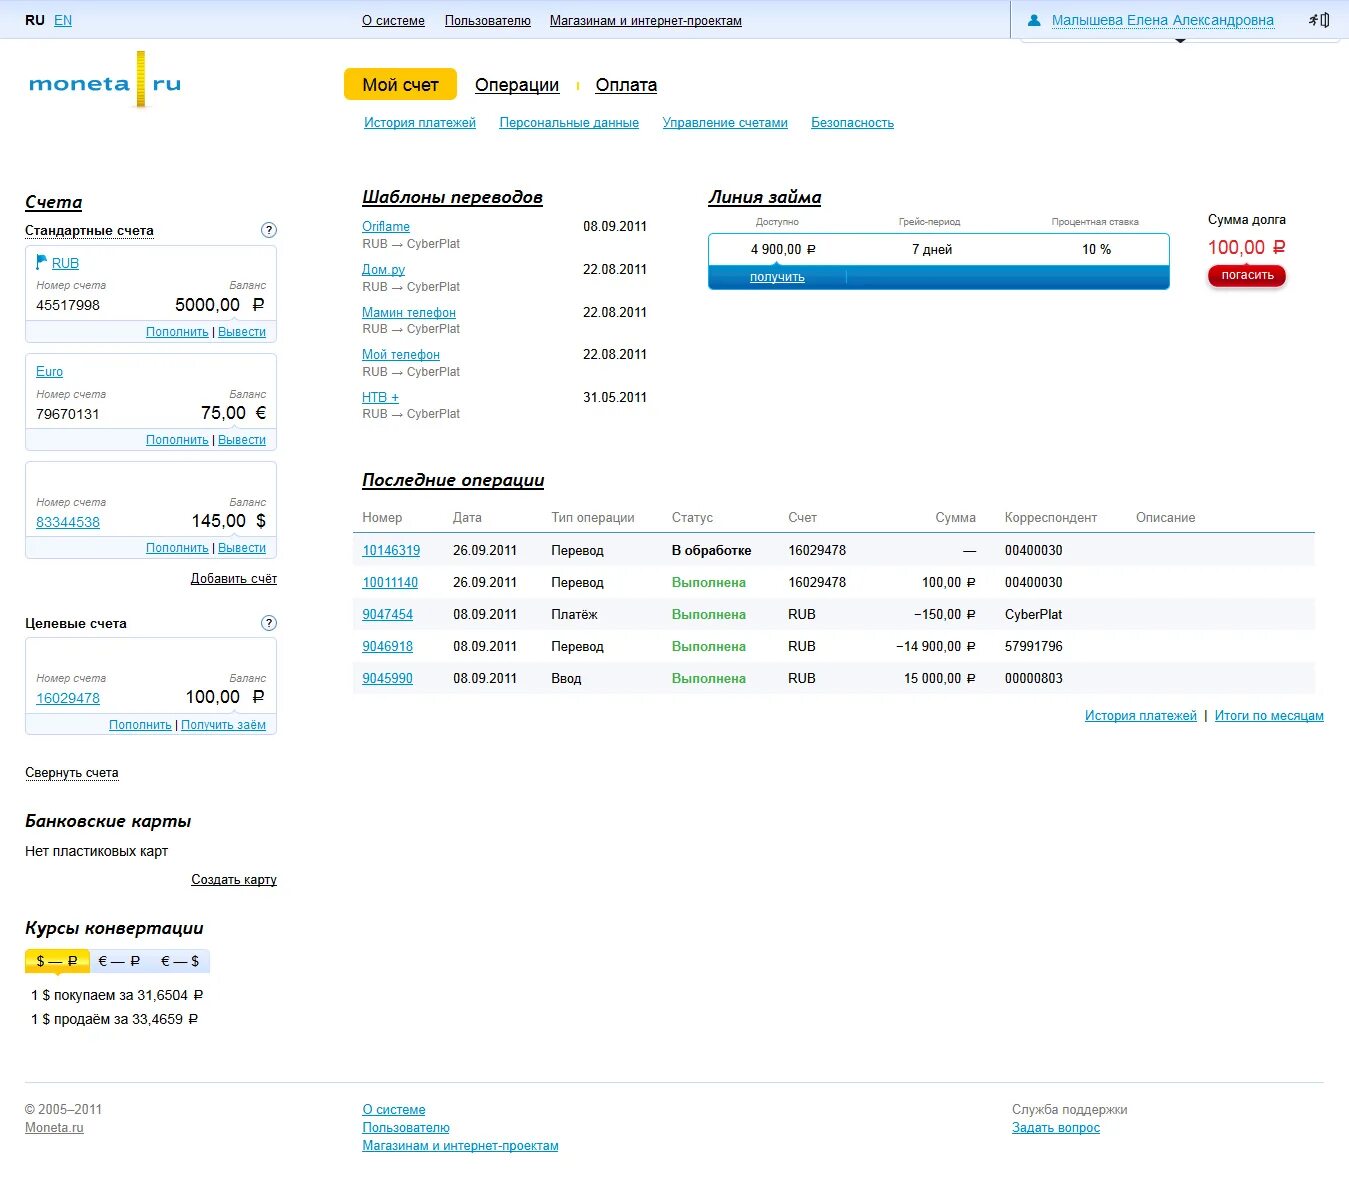Open operation 9045990

(x=387, y=679)
